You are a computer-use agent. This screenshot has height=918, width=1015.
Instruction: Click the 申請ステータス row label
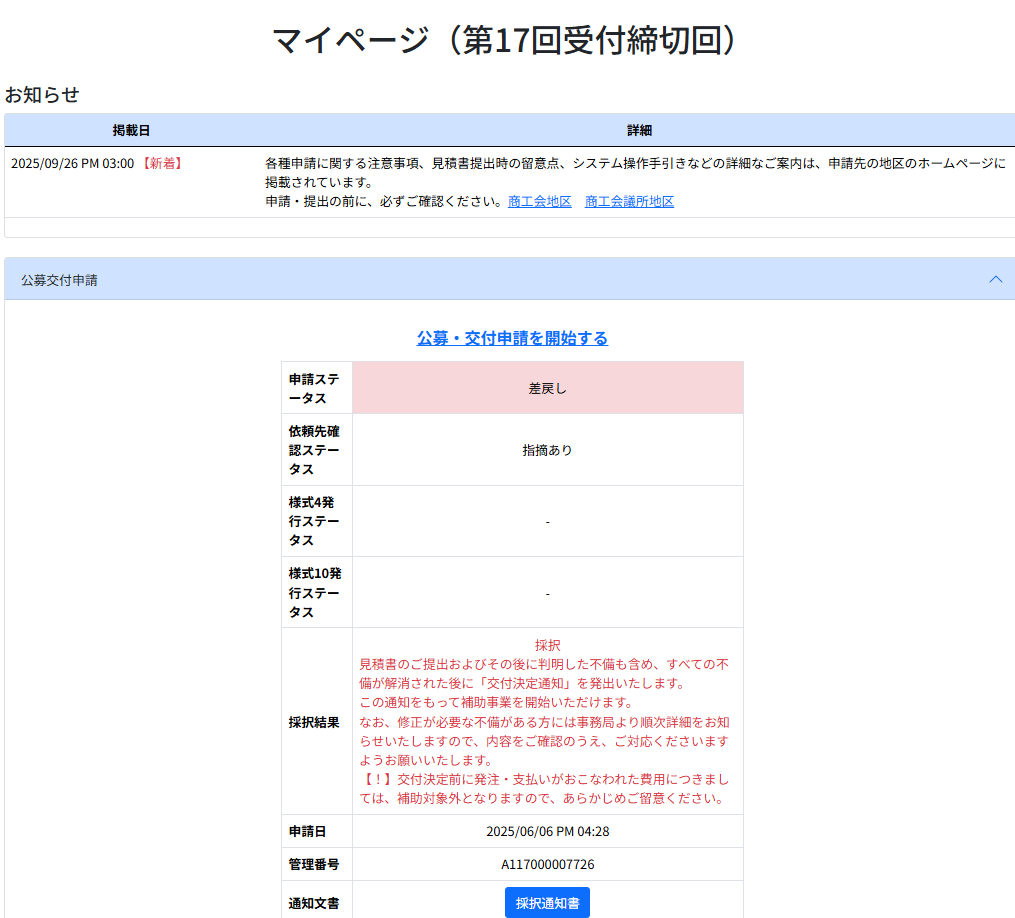316,388
